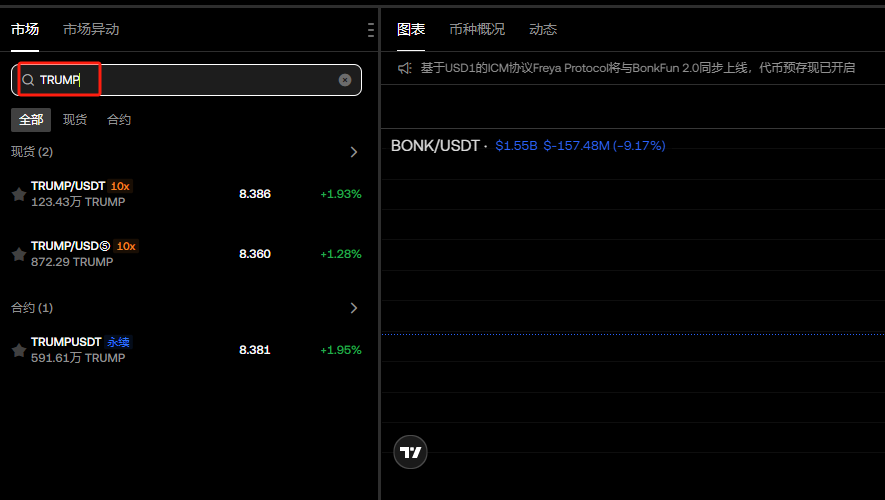Expand the 现货 (2) section arrow

tap(354, 152)
